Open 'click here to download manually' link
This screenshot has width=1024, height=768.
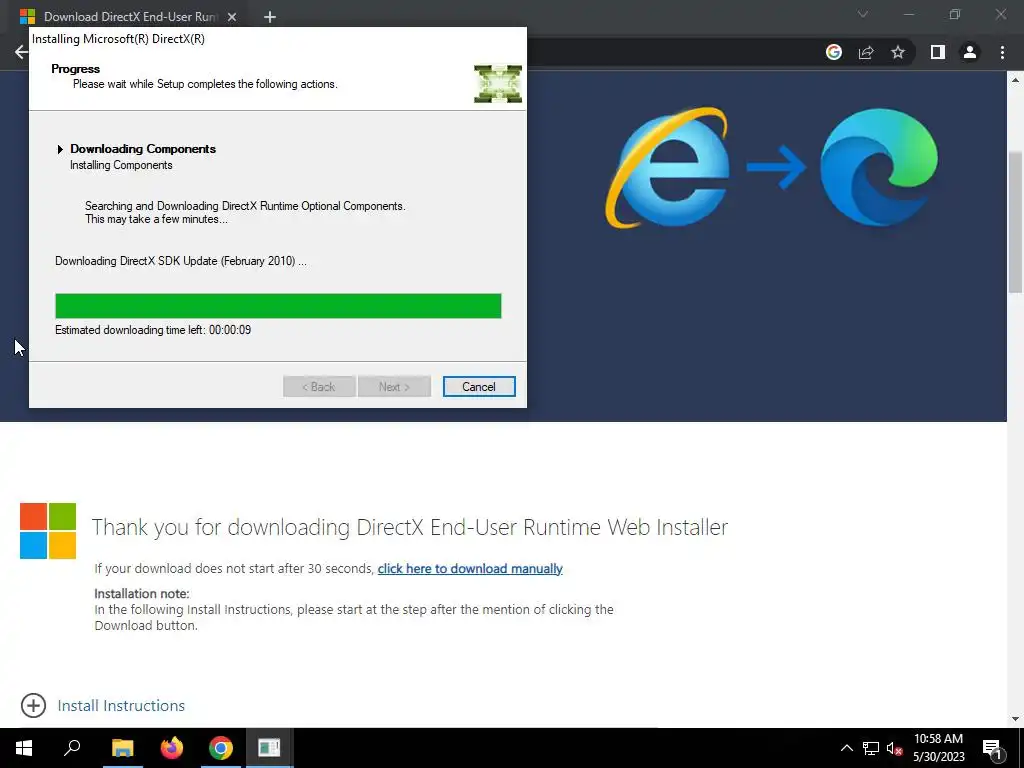point(470,569)
